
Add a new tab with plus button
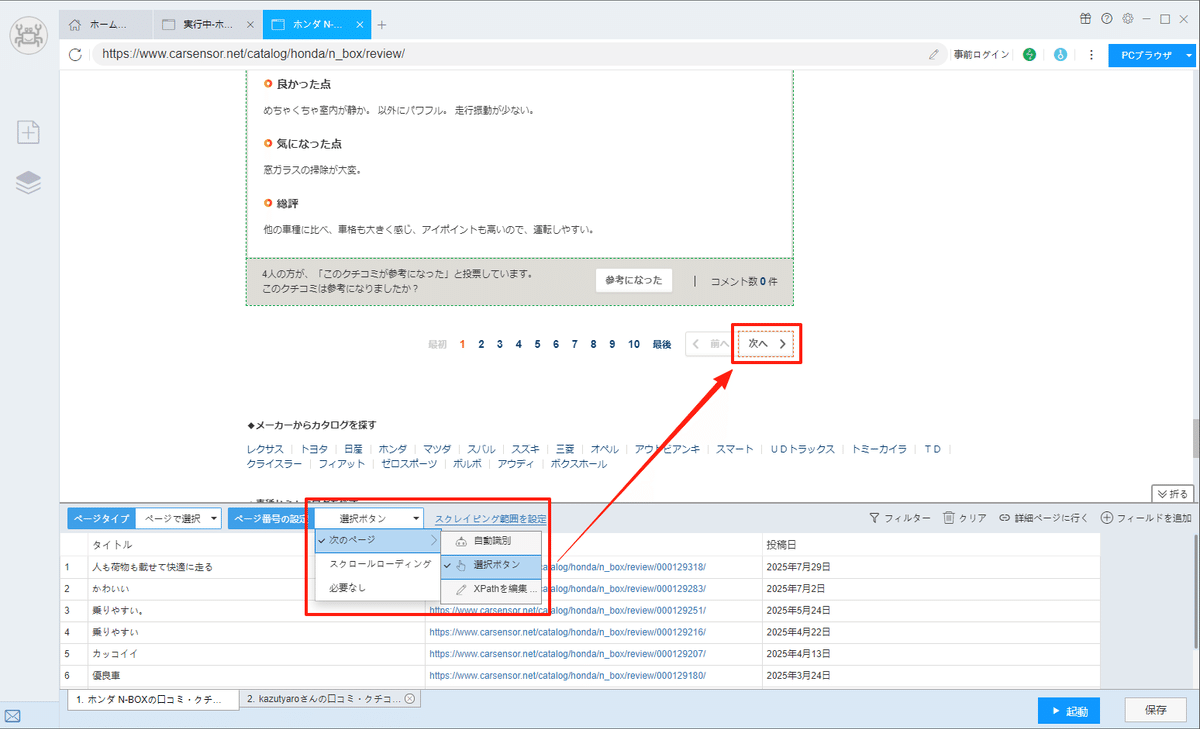coord(381,24)
